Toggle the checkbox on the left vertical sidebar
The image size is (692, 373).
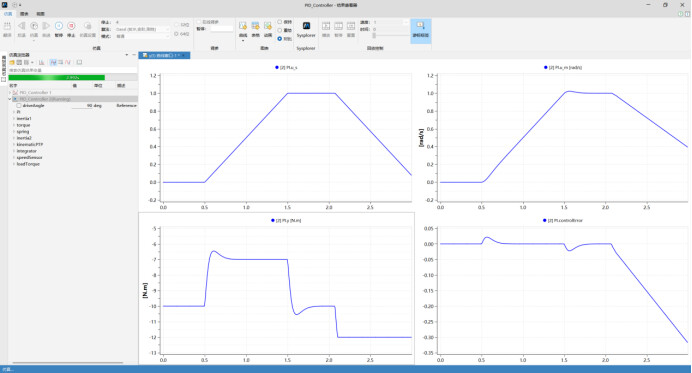(x=4, y=80)
